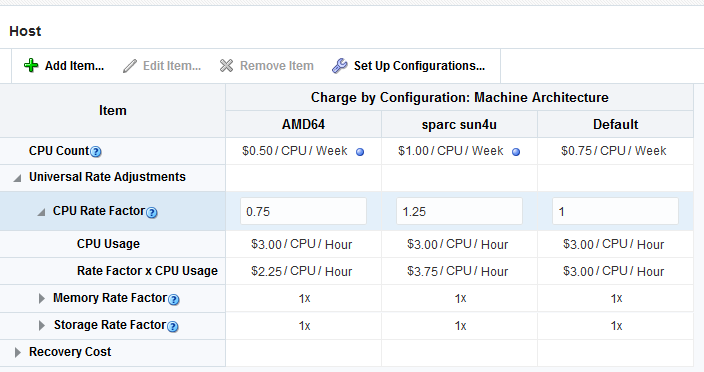The image size is (704, 372).
Task: Select the Memory Rate Factor row label
Action: (110, 298)
